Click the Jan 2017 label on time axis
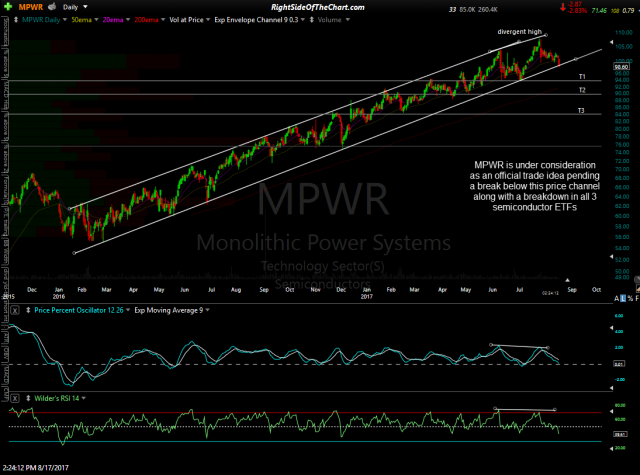 (366, 293)
